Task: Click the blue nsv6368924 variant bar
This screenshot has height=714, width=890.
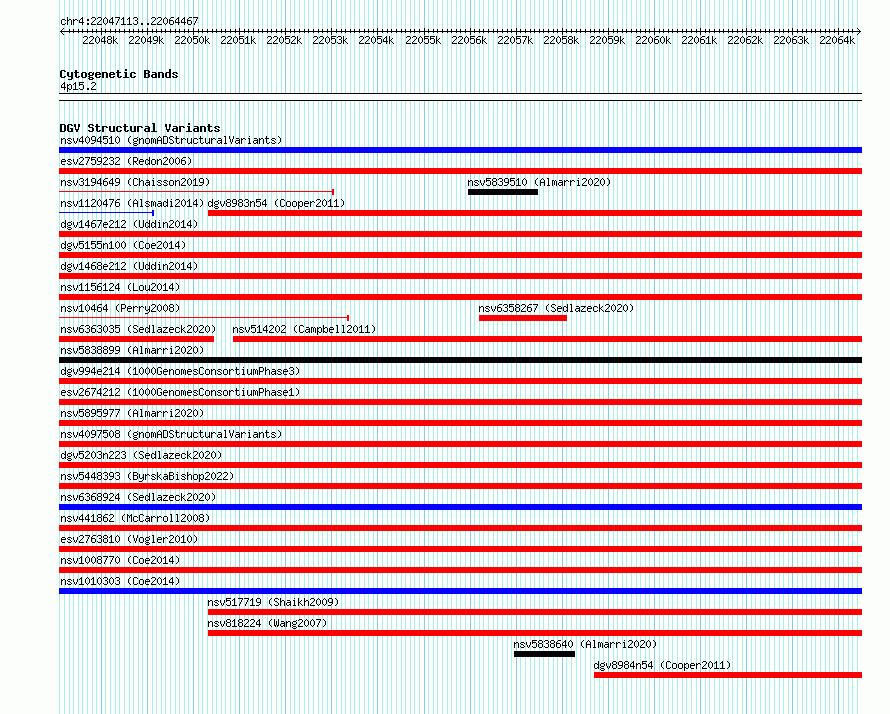Action: (460, 507)
